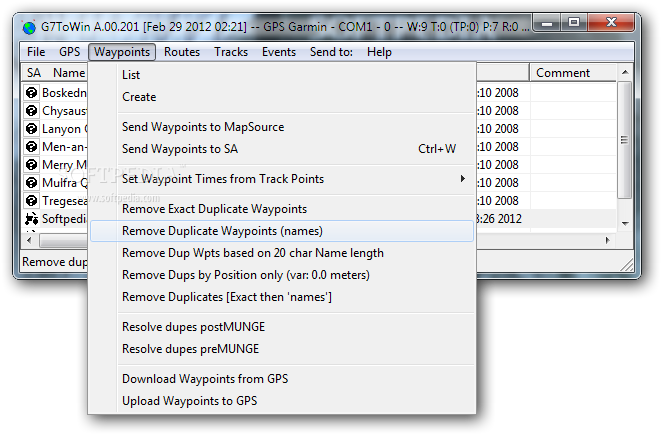Expand Set Waypoint Times from Track Points submenu
Viewport: 662px width, 435px height.
[x=282, y=179]
